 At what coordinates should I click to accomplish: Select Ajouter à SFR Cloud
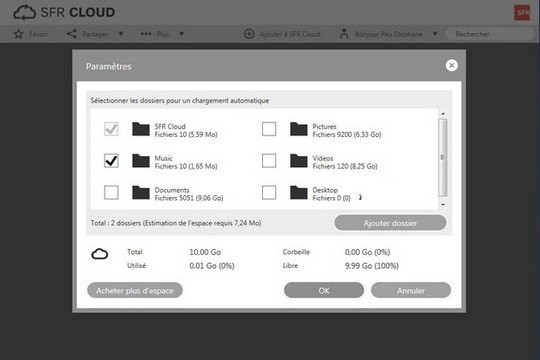click(282, 34)
